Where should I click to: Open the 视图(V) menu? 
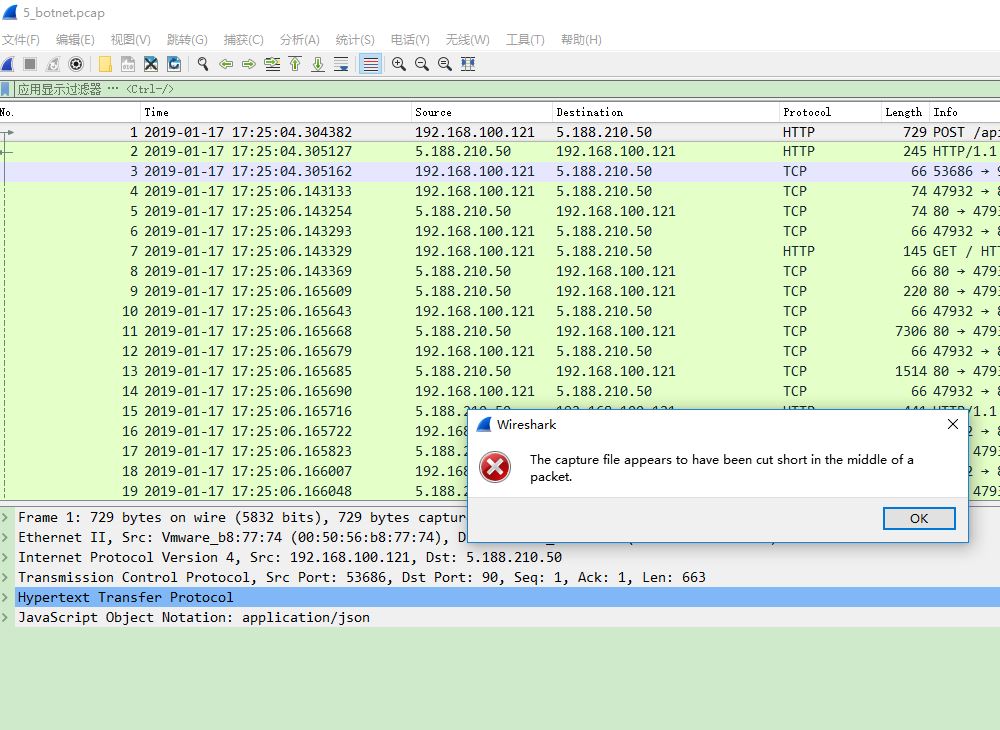[x=131, y=40]
